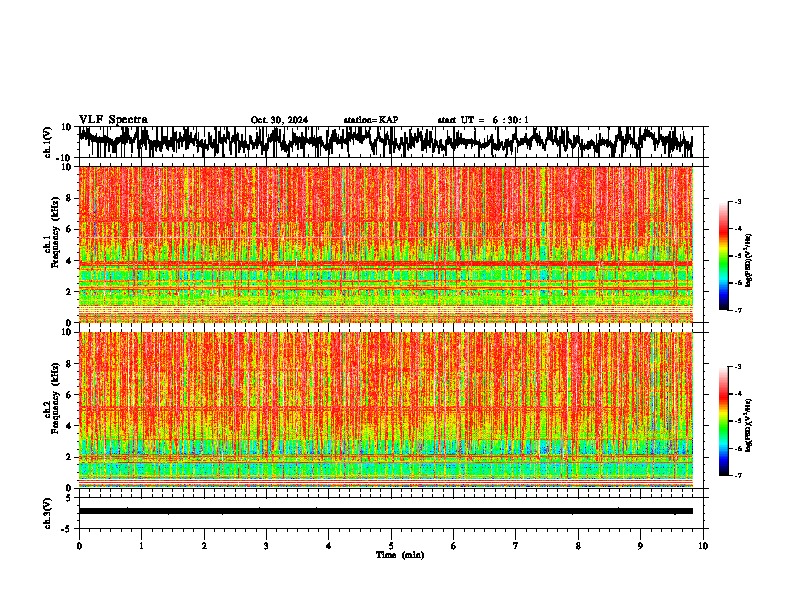Click the ch.1 PSD color scale bar

coord(724,256)
